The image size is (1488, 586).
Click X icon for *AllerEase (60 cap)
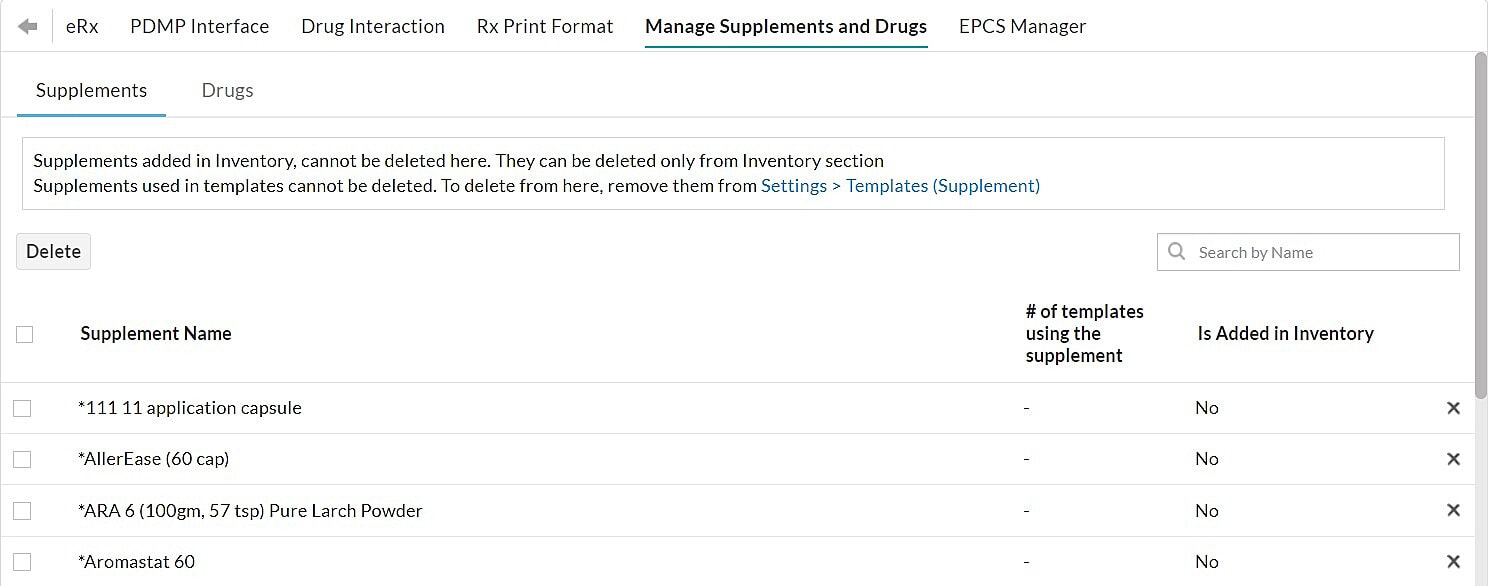click(1453, 459)
